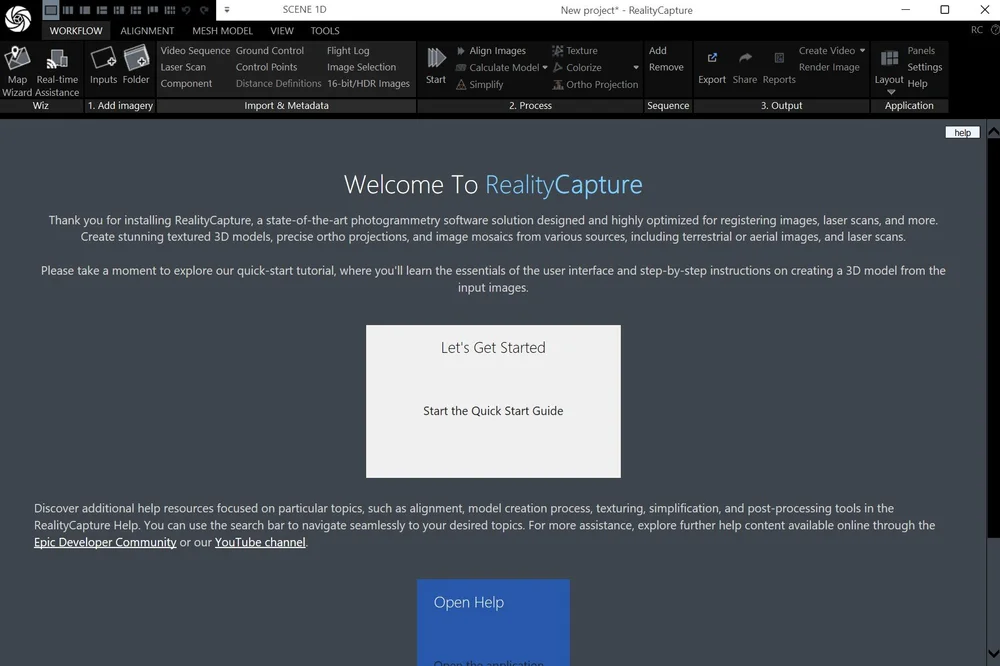Click the Layout grid icon

click(890, 58)
